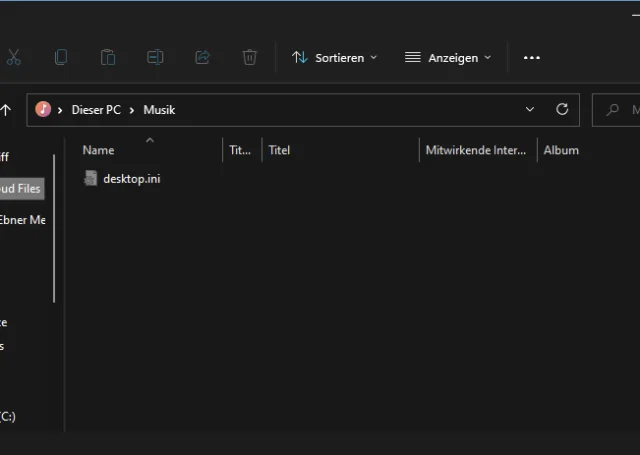Image resolution: width=640 pixels, height=455 pixels.
Task: Click the Share icon in toolbar
Action: click(202, 58)
